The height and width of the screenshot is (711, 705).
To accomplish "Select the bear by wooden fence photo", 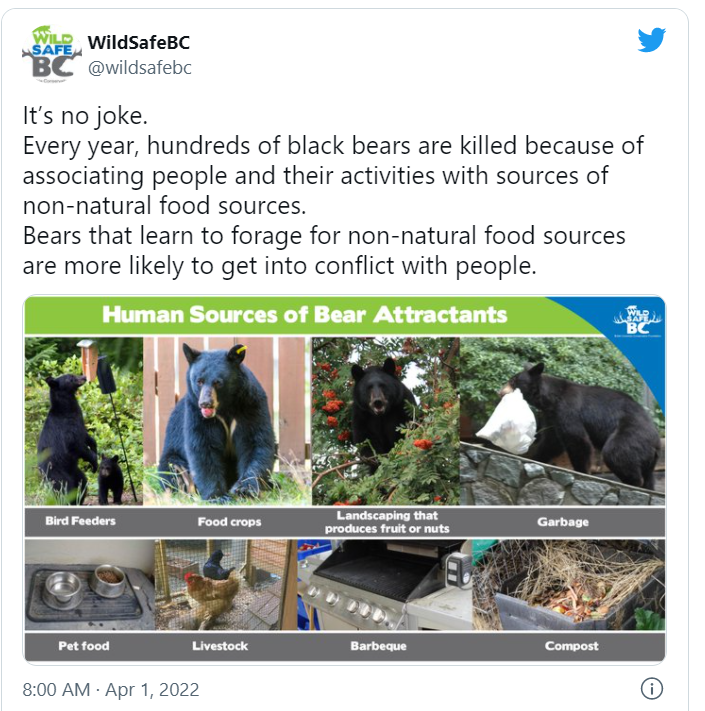I will [x=227, y=421].
